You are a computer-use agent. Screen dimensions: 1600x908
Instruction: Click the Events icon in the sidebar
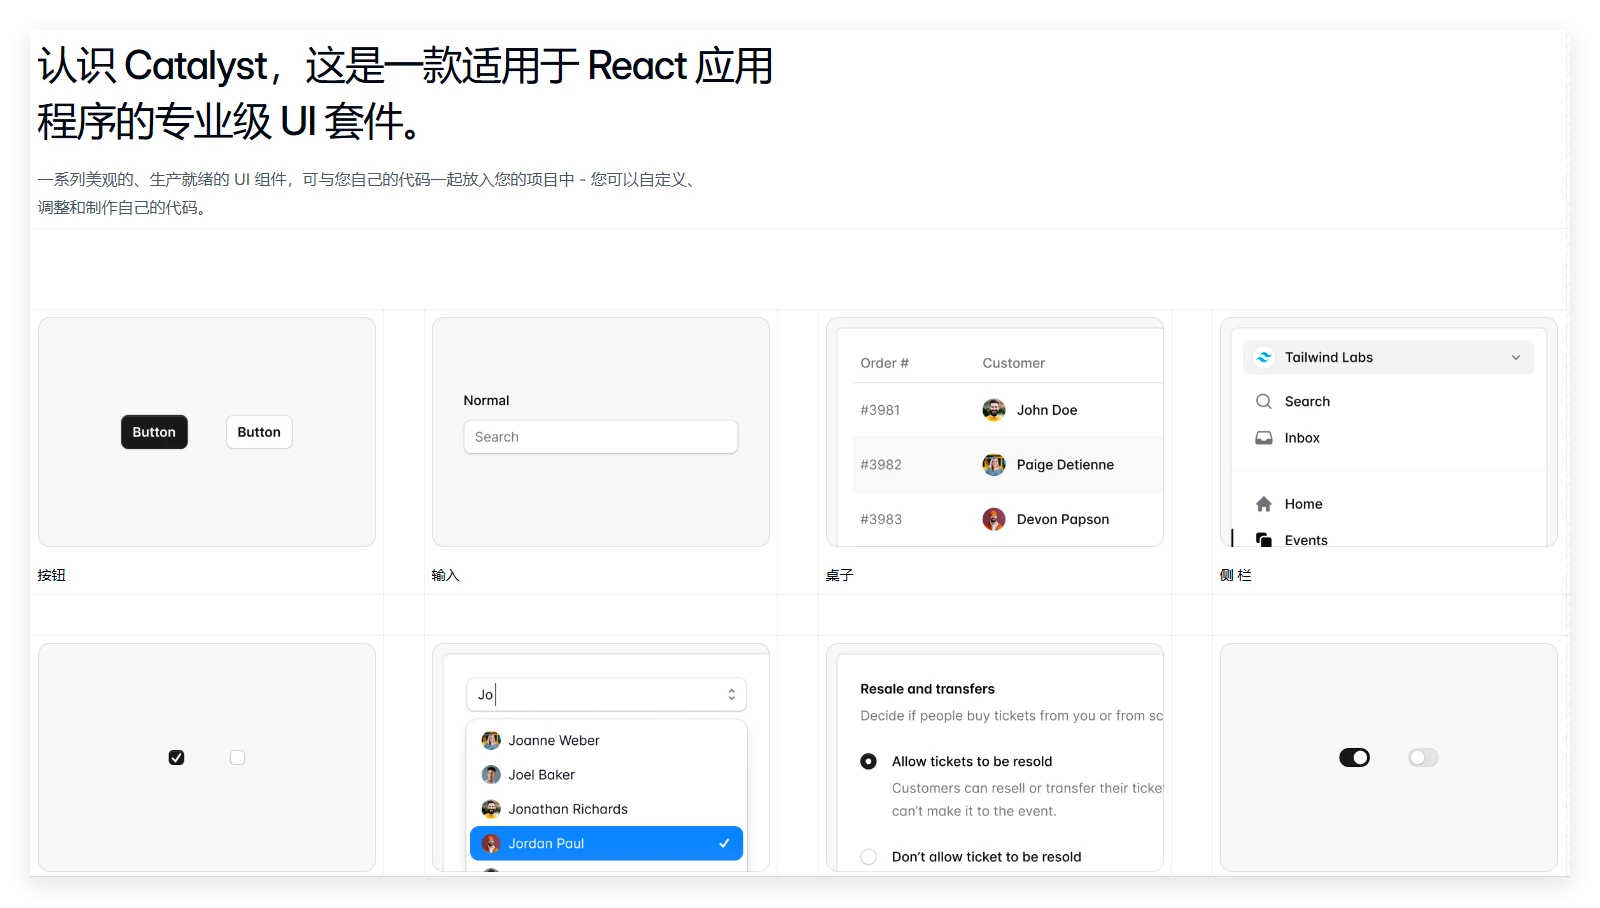pos(1264,539)
